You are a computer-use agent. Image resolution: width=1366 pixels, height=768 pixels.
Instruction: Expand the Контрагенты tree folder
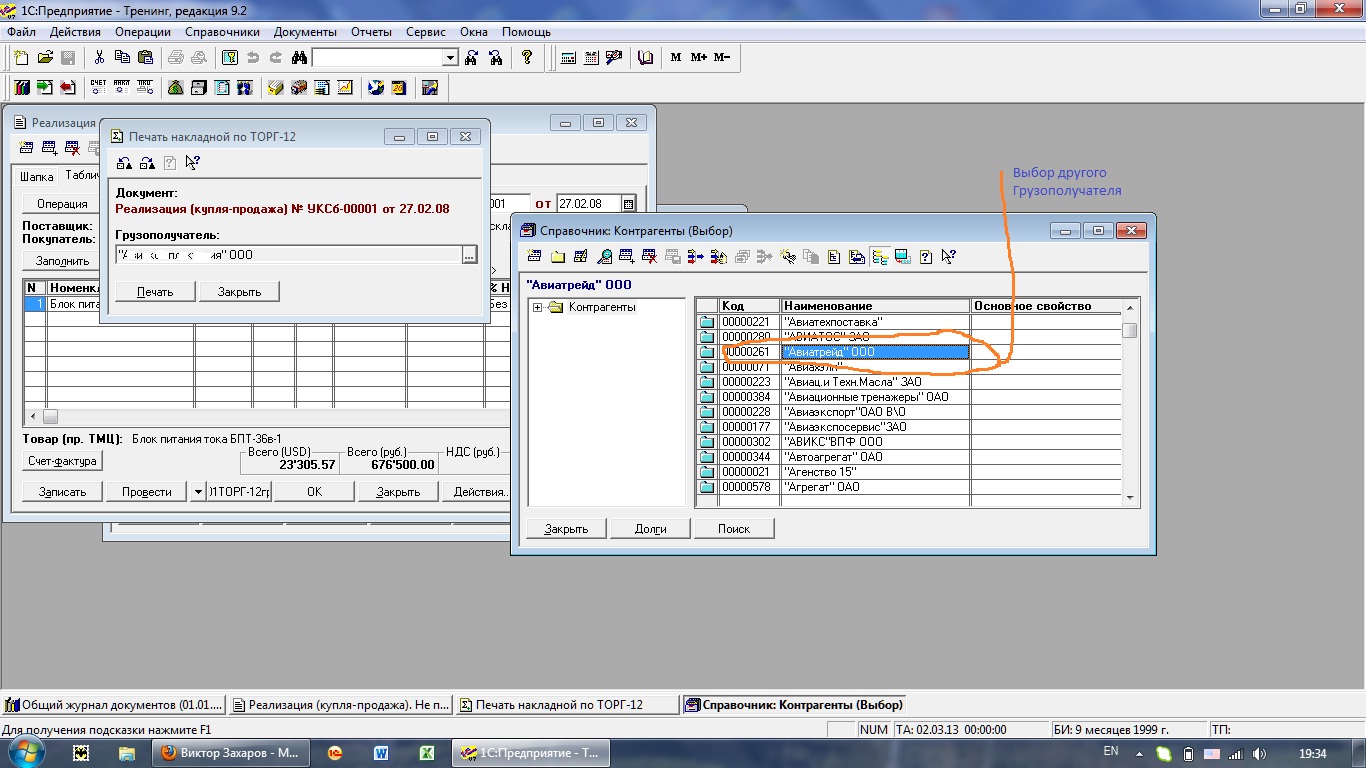pyautogui.click(x=537, y=307)
